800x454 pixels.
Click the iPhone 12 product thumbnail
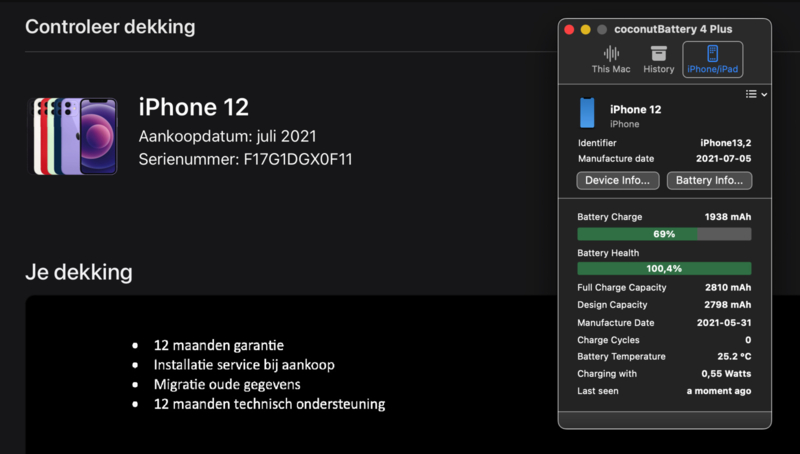72,136
